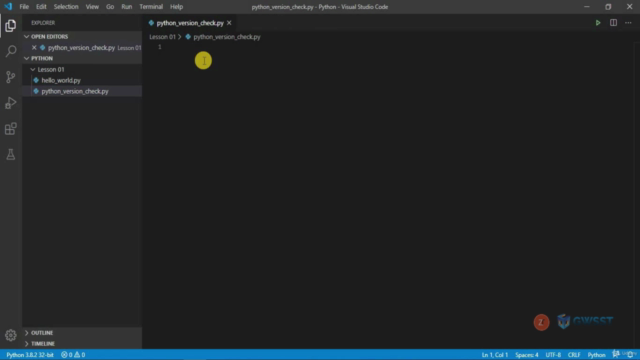Open the Explorer view in activity bar
Screen dimensions: 640x360
pyautogui.click(x=11, y=26)
